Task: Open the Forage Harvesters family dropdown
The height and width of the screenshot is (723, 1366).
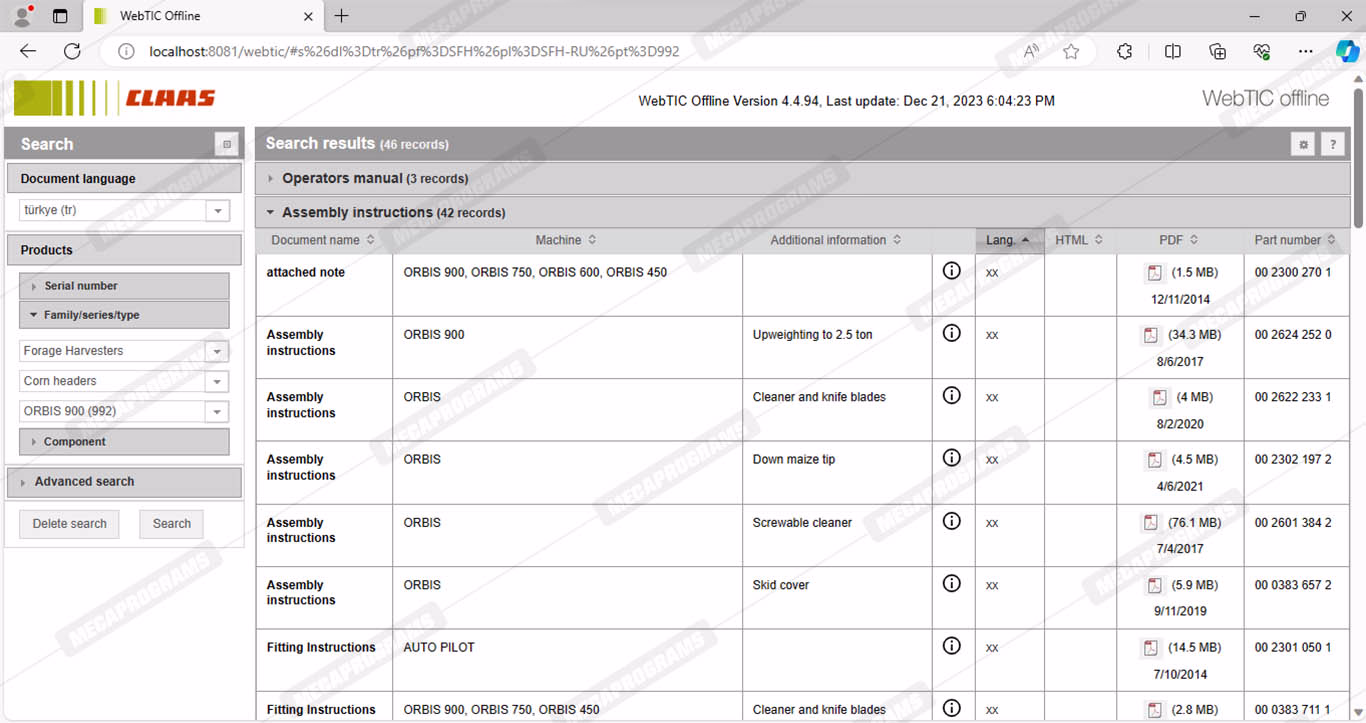Action: tap(217, 351)
